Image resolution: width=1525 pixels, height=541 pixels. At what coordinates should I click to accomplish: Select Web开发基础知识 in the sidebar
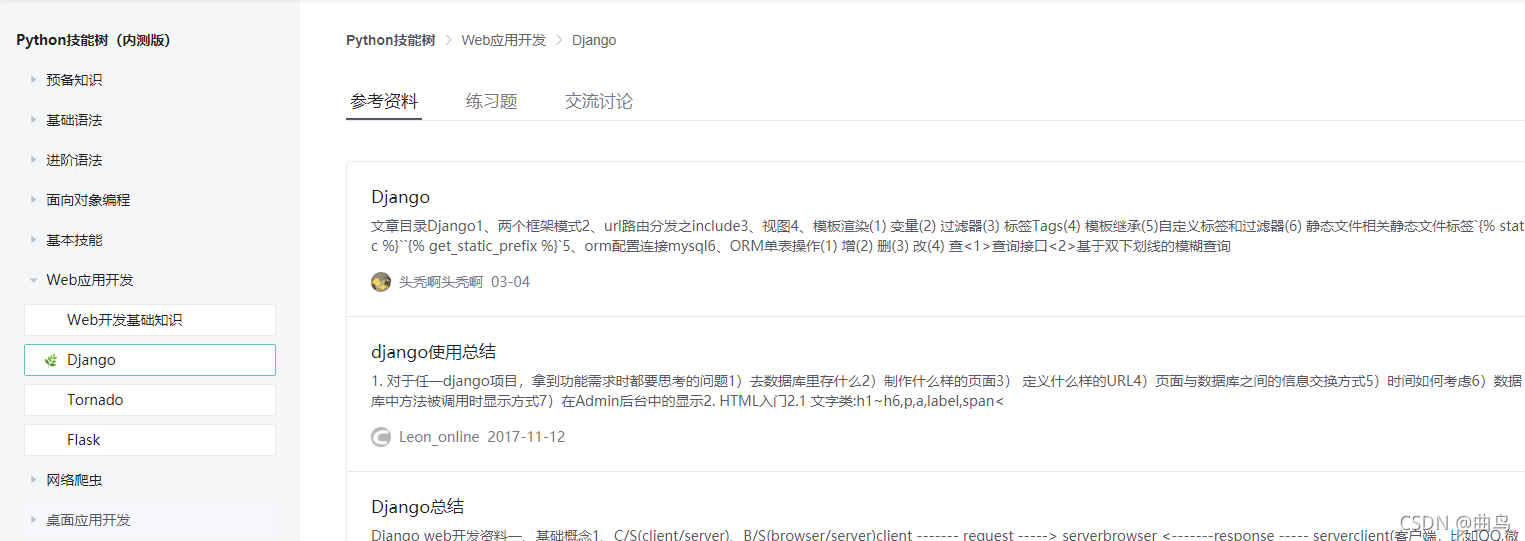(x=150, y=320)
